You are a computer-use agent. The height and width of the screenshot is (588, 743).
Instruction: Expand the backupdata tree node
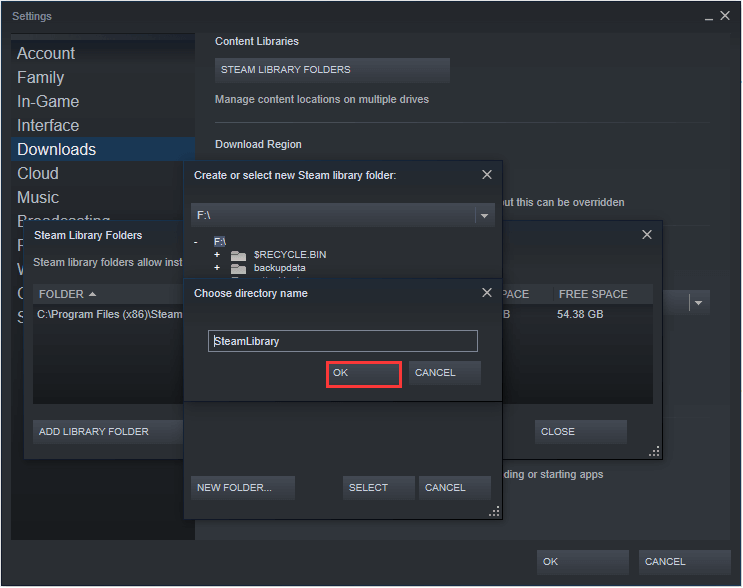click(216, 268)
